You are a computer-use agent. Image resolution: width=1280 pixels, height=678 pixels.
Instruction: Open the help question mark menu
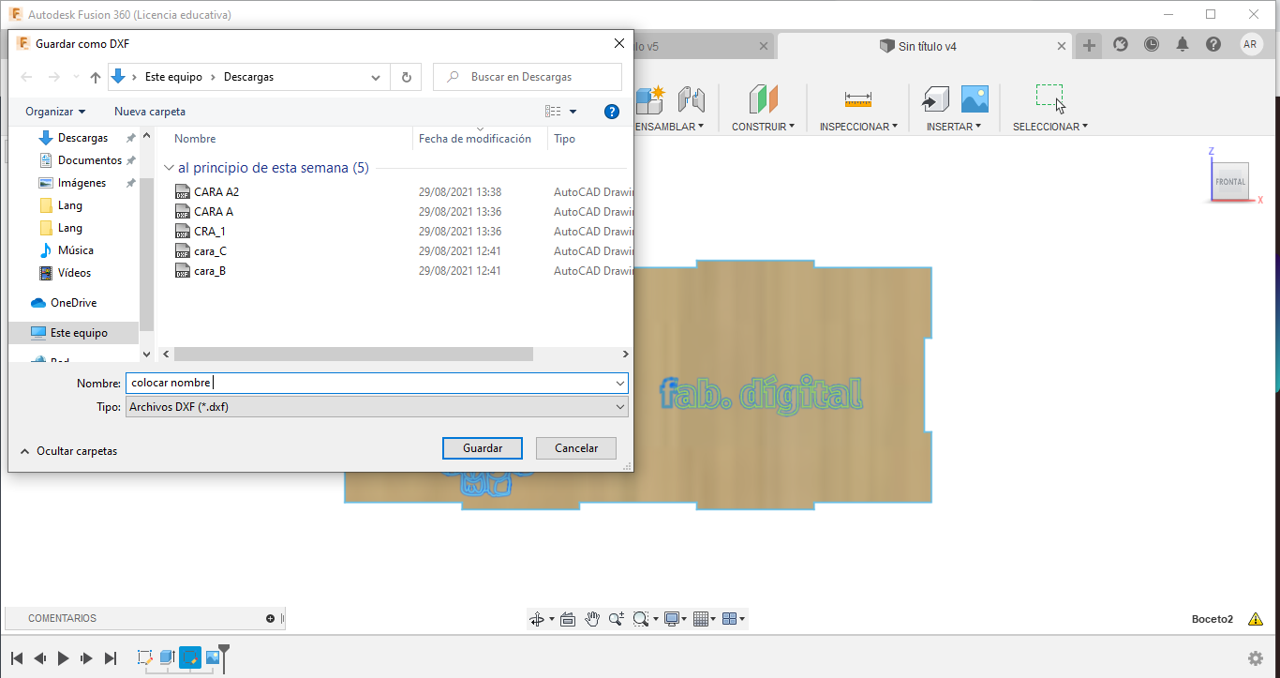(x=1213, y=45)
